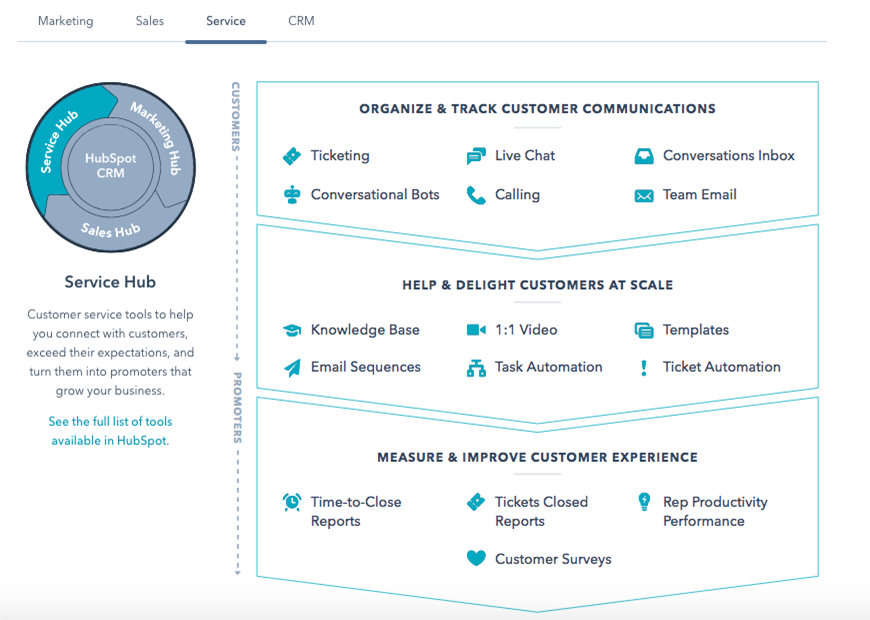This screenshot has width=870, height=620.
Task: Click the Team Email envelope icon
Action: click(x=644, y=195)
